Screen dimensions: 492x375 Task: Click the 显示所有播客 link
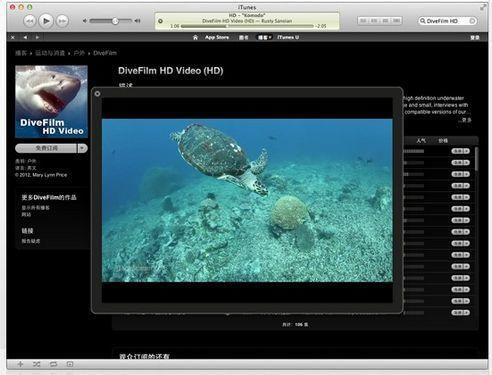36,207
